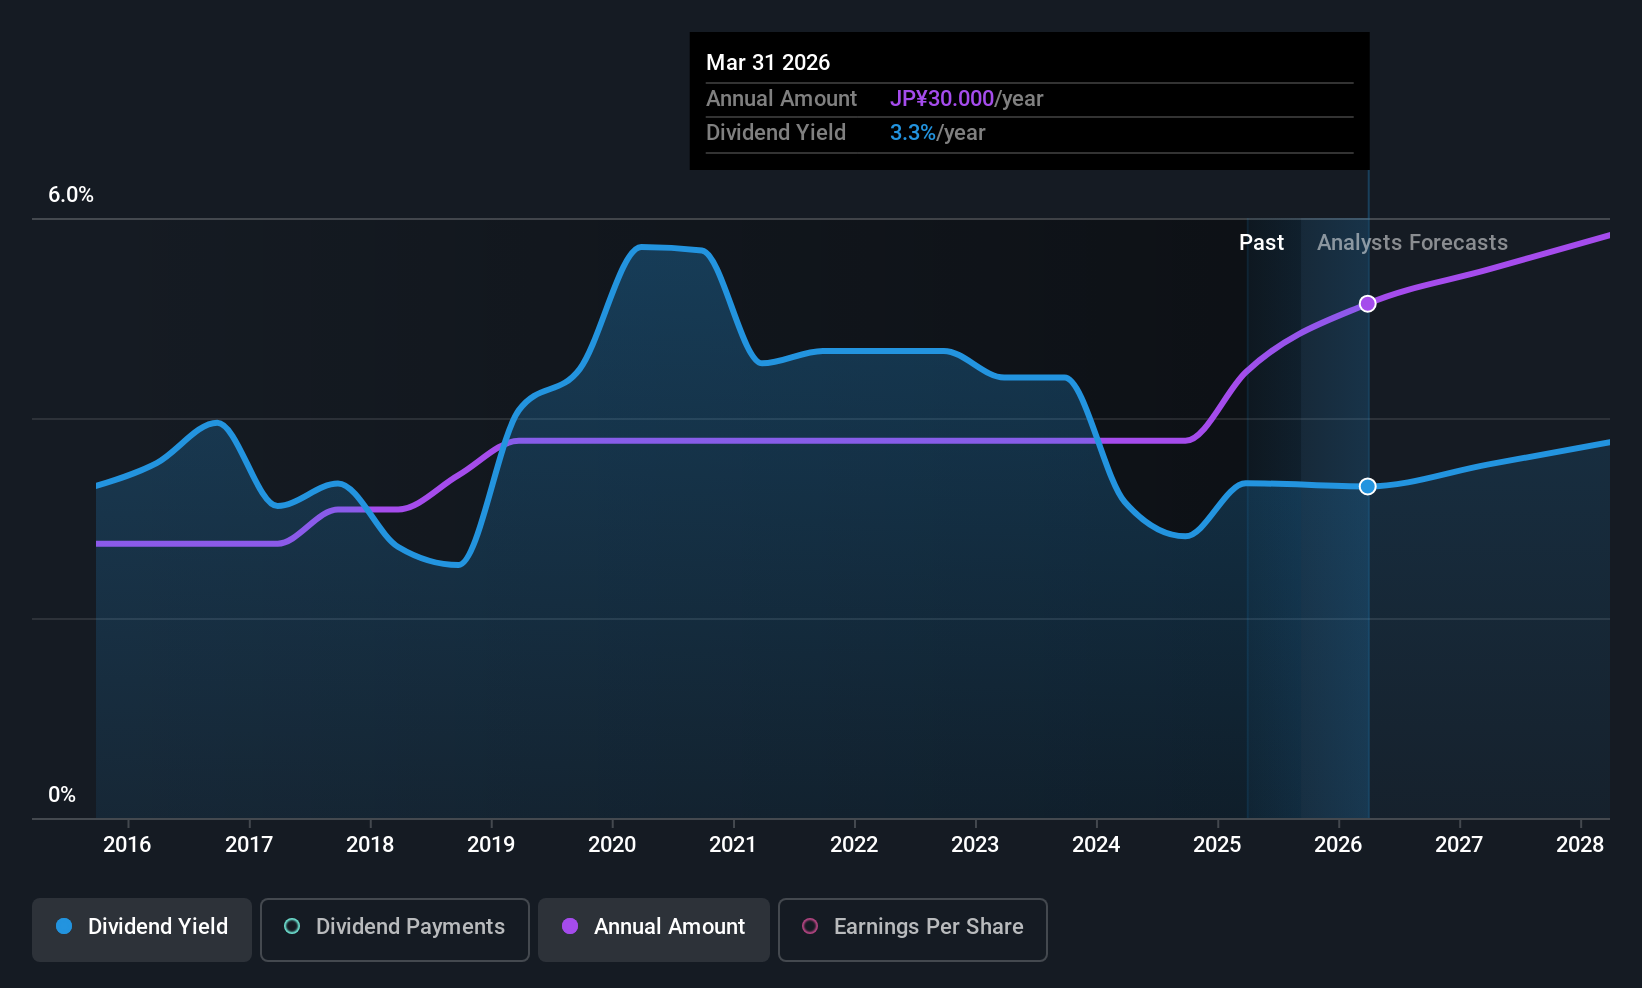
Task: Click the 2024 x-axis year label
Action: click(1096, 844)
